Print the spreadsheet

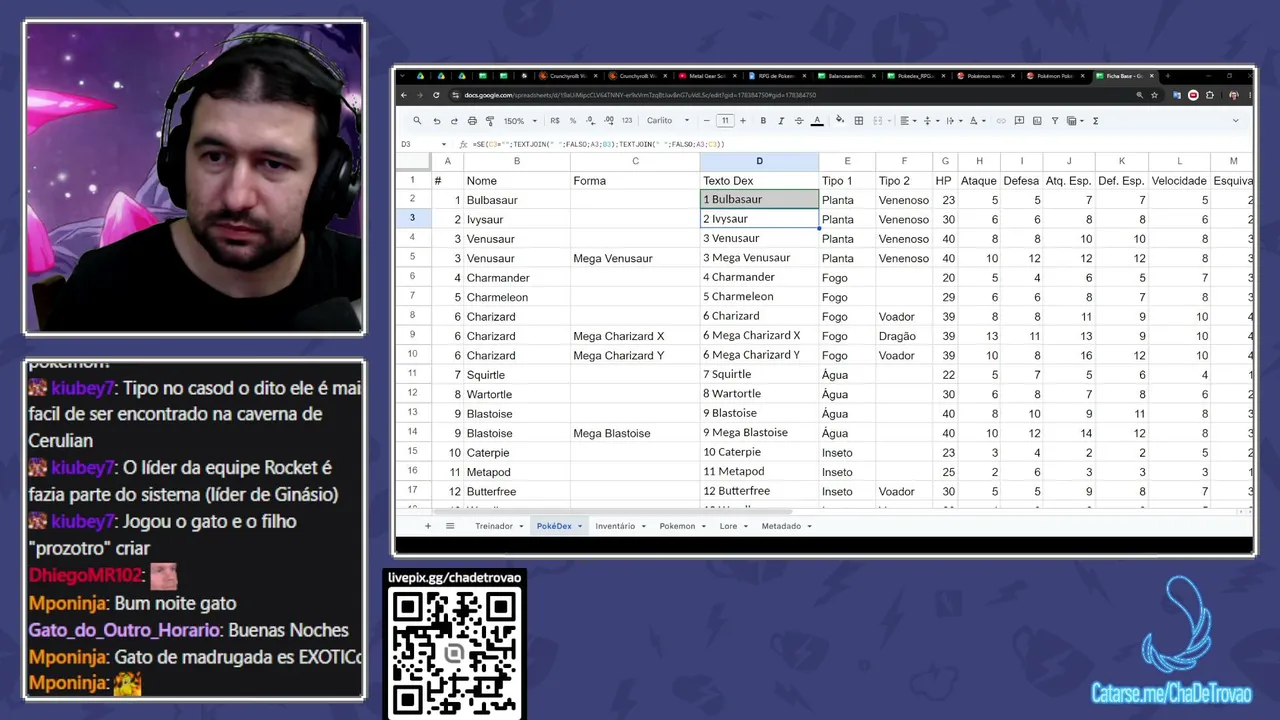click(x=472, y=121)
